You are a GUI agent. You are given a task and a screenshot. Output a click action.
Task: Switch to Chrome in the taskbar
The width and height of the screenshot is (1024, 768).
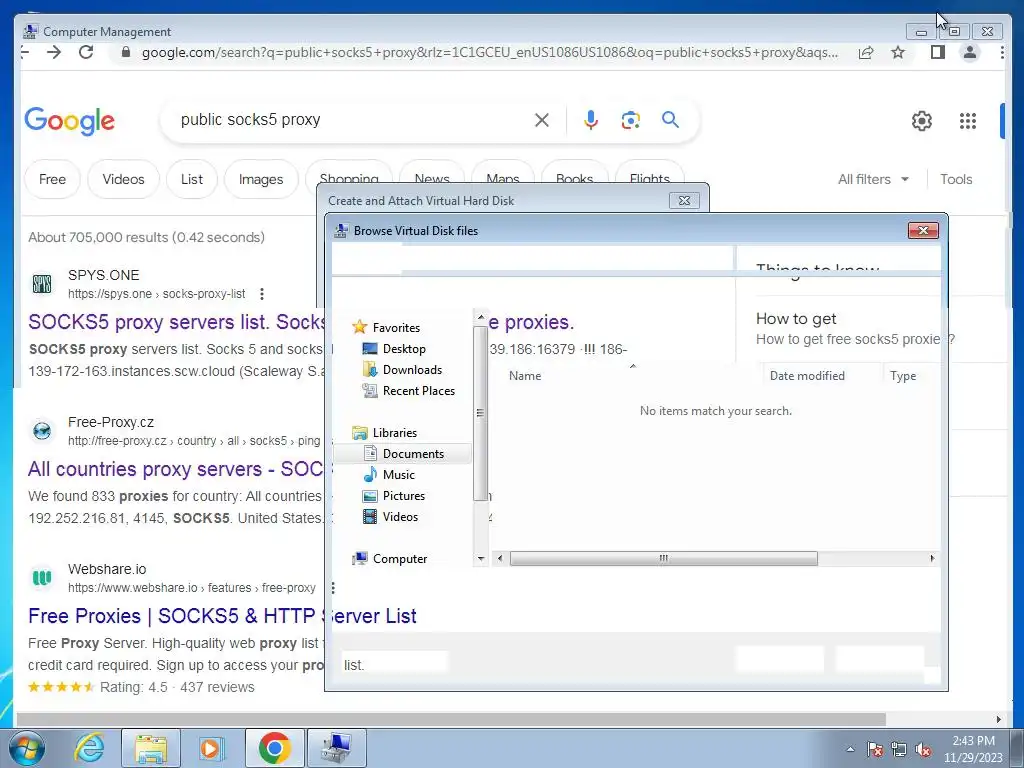(x=274, y=748)
